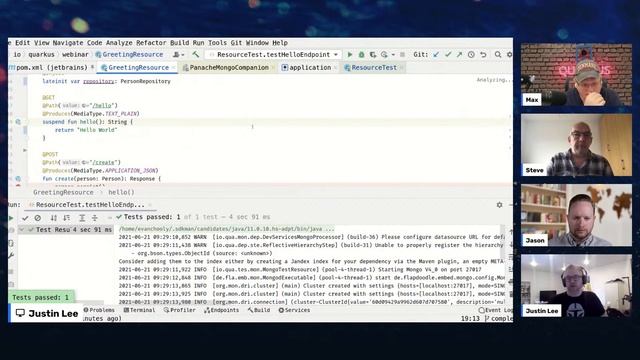Open the View menu
This screenshot has width=640, height=360.
(42, 42)
